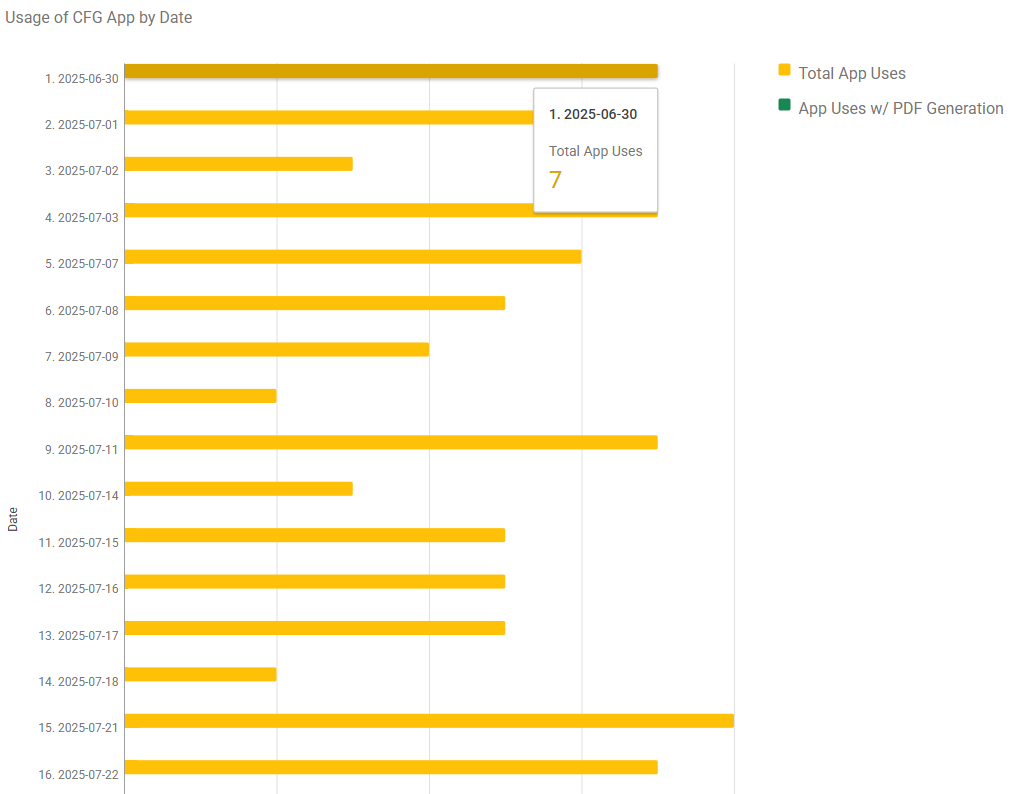The height and width of the screenshot is (794, 1033).
Task: Click the "4. 2025-07-03" axis label
Action: pyautogui.click(x=82, y=217)
